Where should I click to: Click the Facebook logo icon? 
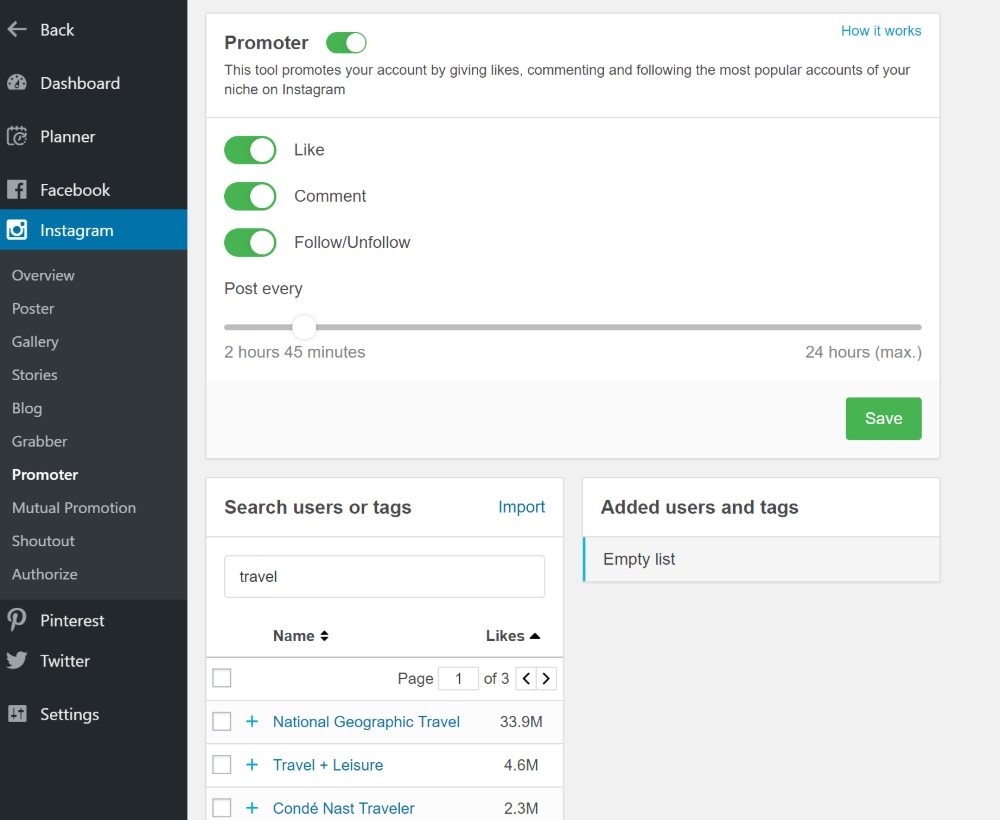(x=17, y=189)
